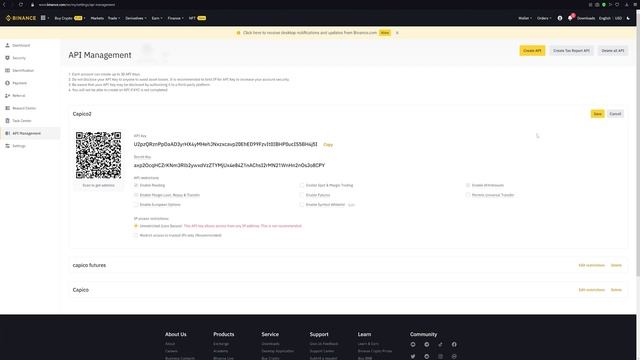
Task: Toggle dark mode moon icon
Action: tap(629, 18)
